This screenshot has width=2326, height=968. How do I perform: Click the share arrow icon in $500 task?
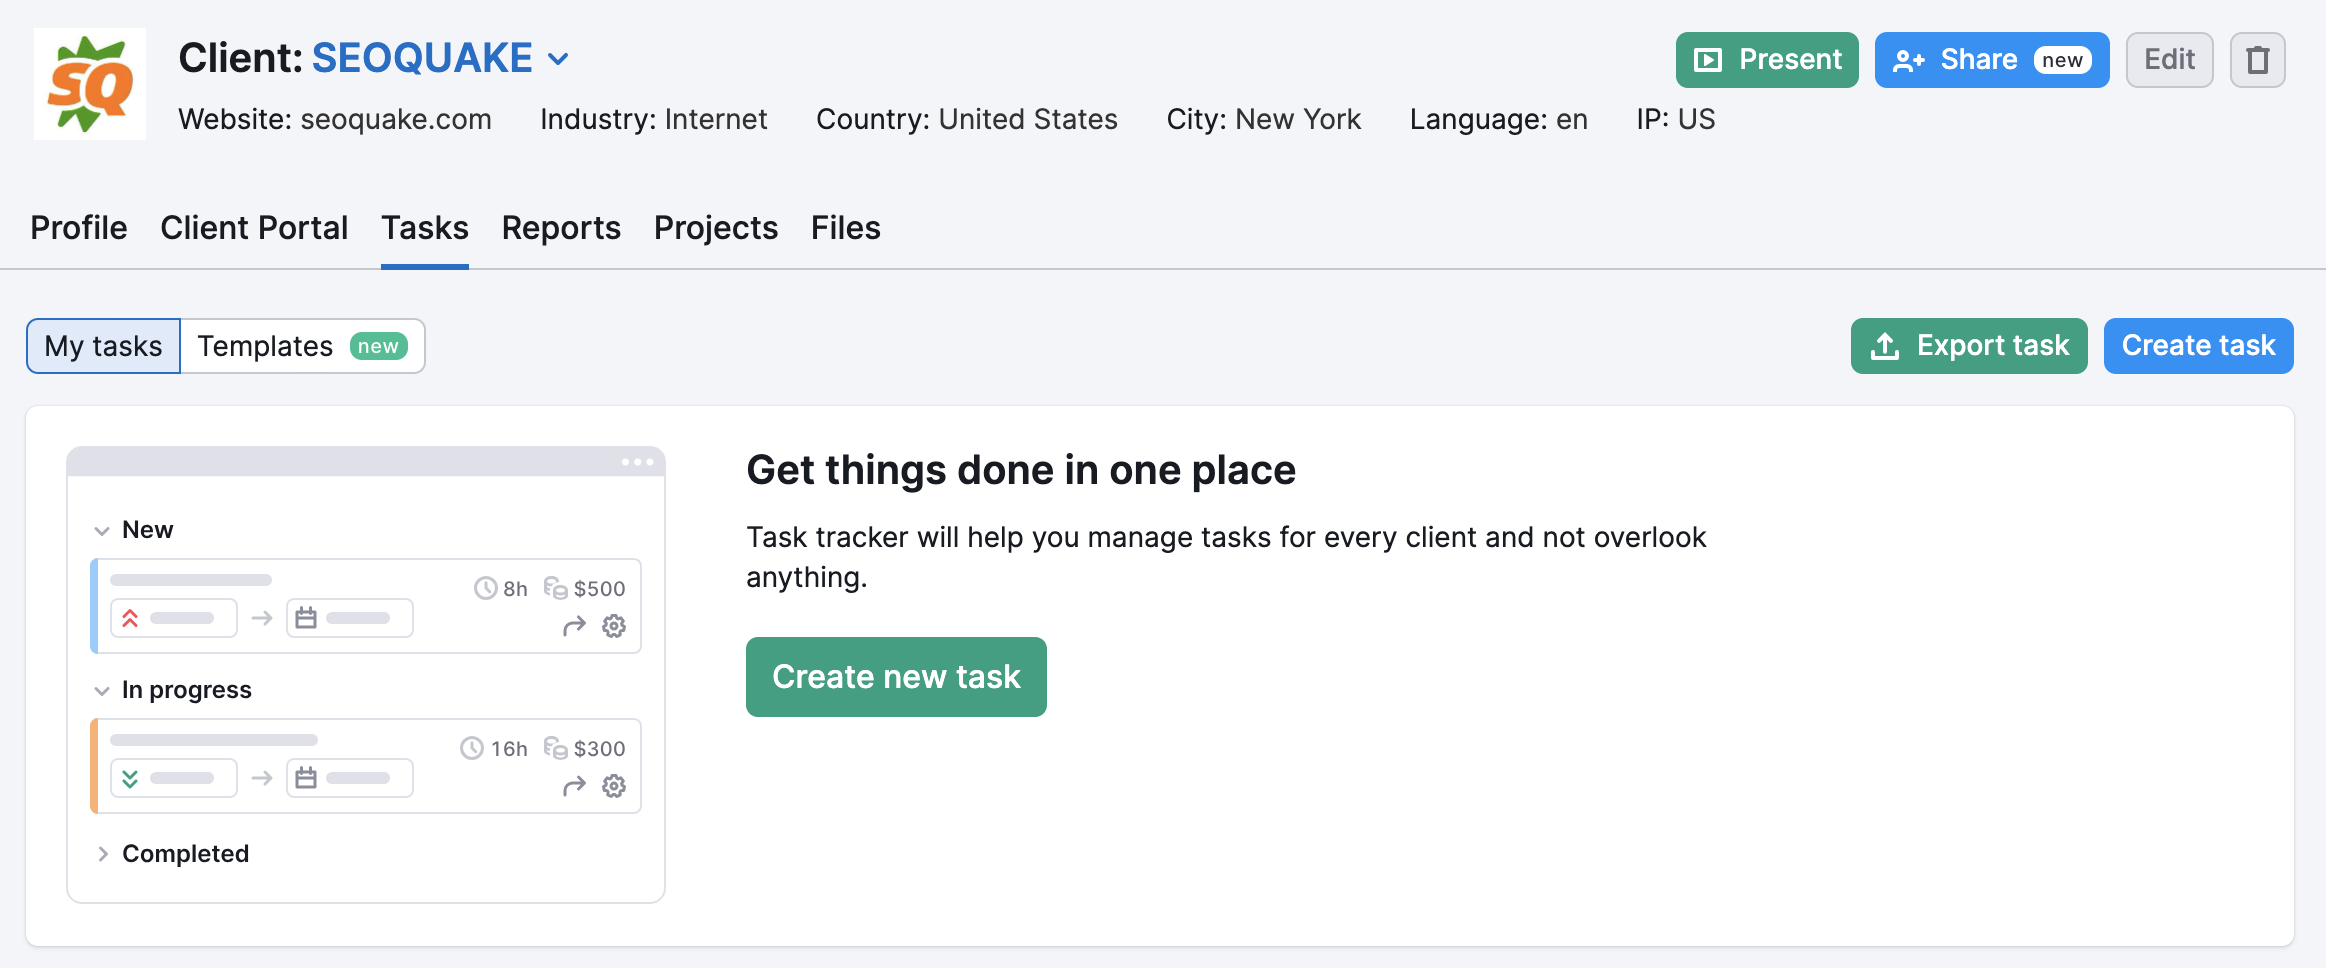click(x=574, y=626)
